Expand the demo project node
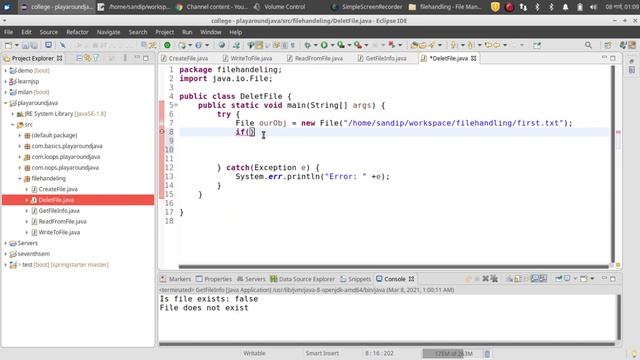 (5, 71)
